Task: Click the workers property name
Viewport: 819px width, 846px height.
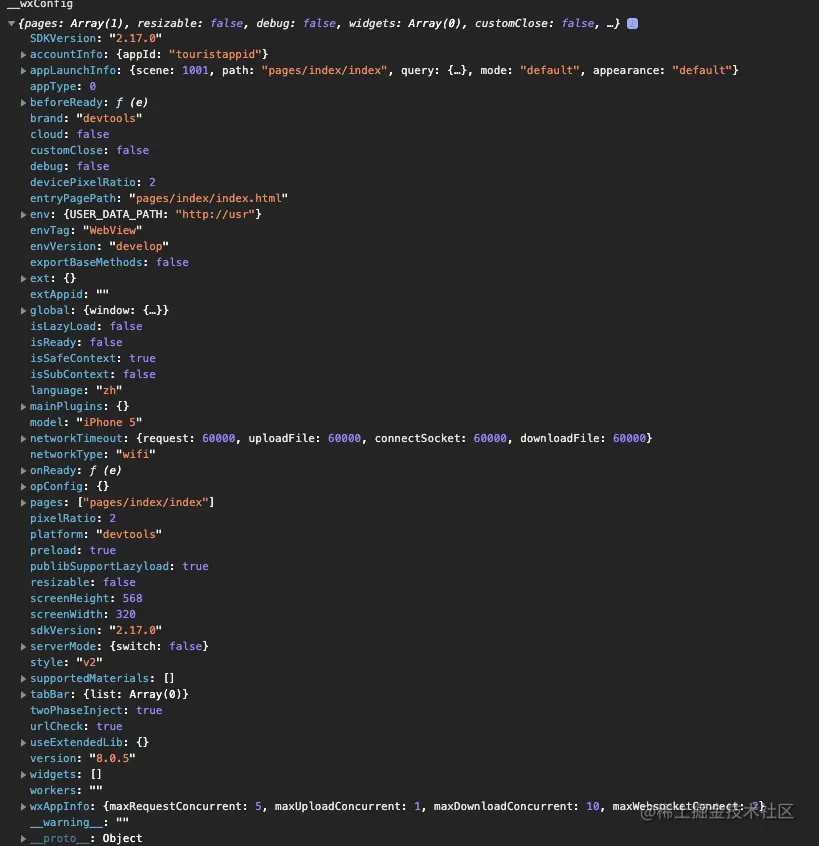Action: (x=52, y=790)
